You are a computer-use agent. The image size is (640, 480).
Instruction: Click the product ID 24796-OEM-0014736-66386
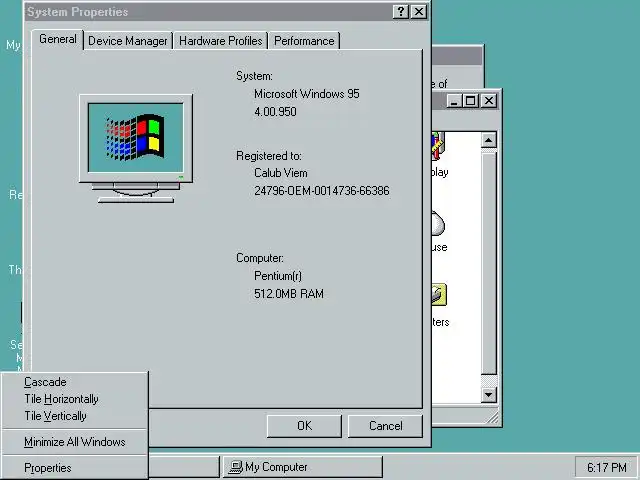coord(322,191)
